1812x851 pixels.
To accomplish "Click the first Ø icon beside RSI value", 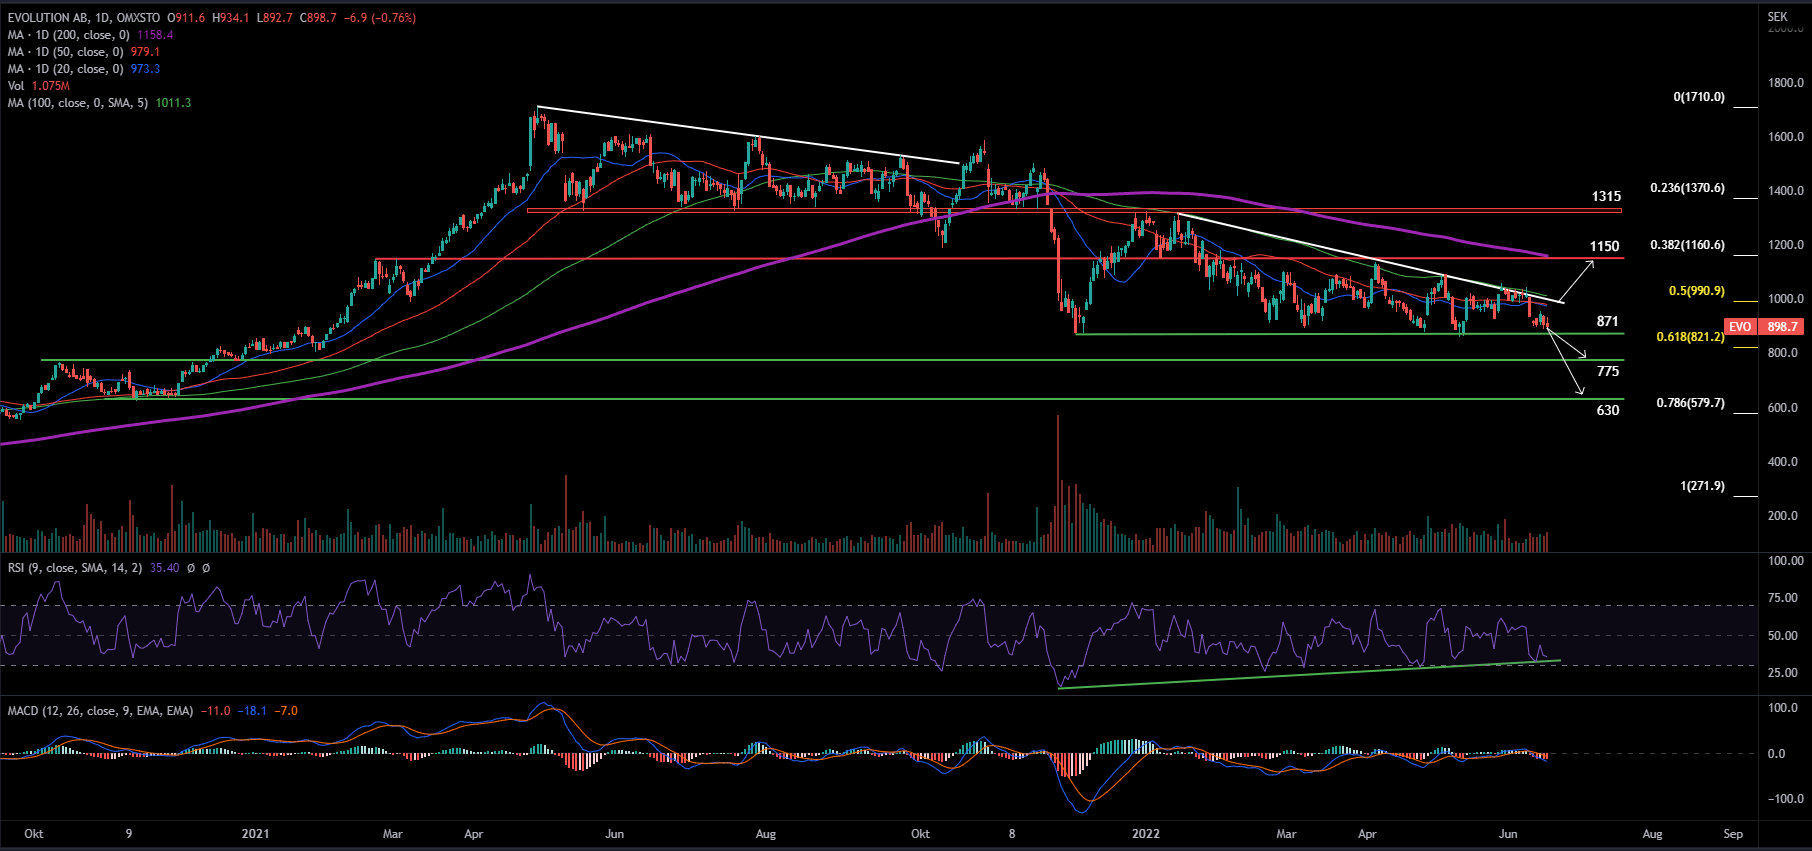I will point(192,568).
